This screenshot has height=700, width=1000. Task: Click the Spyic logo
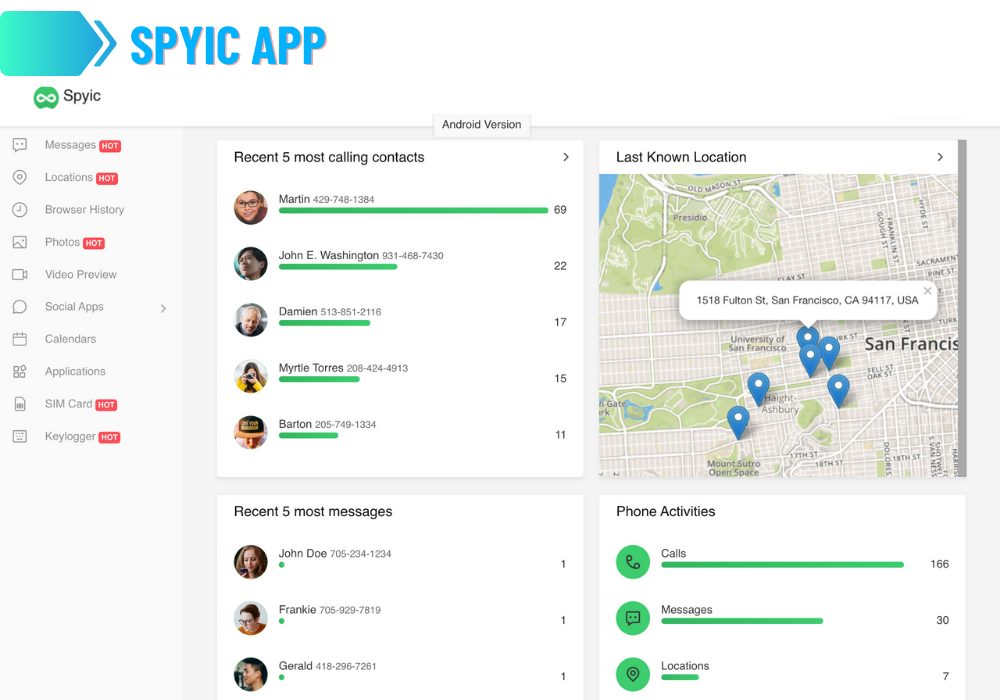[x=67, y=96]
